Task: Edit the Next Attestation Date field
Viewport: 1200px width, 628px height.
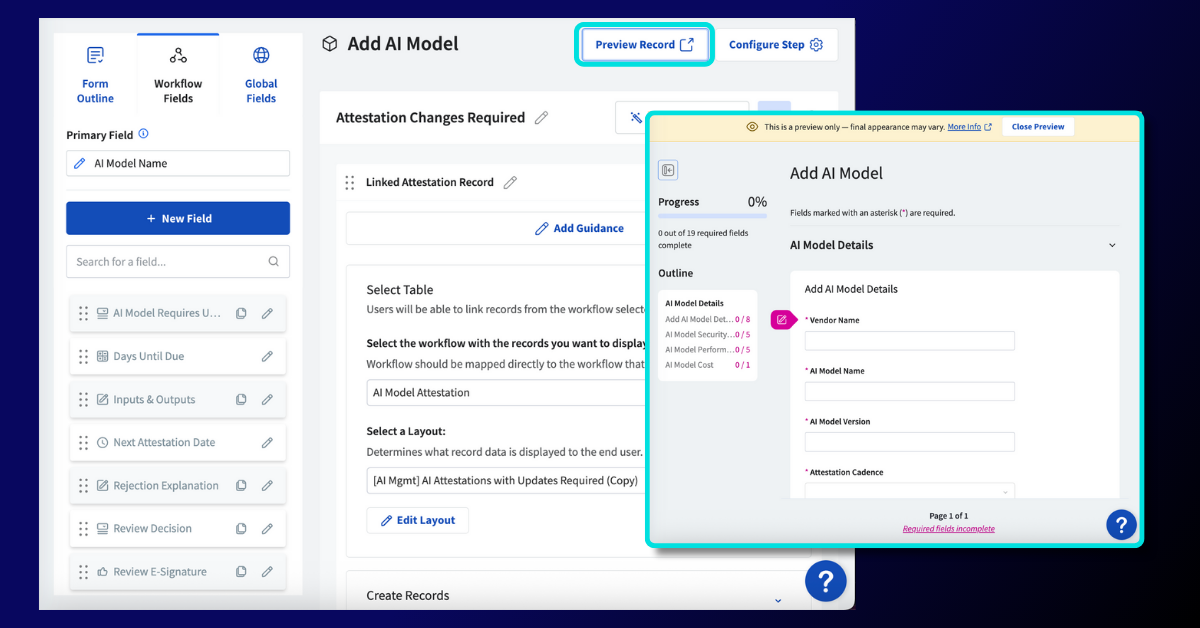Action: (267, 442)
